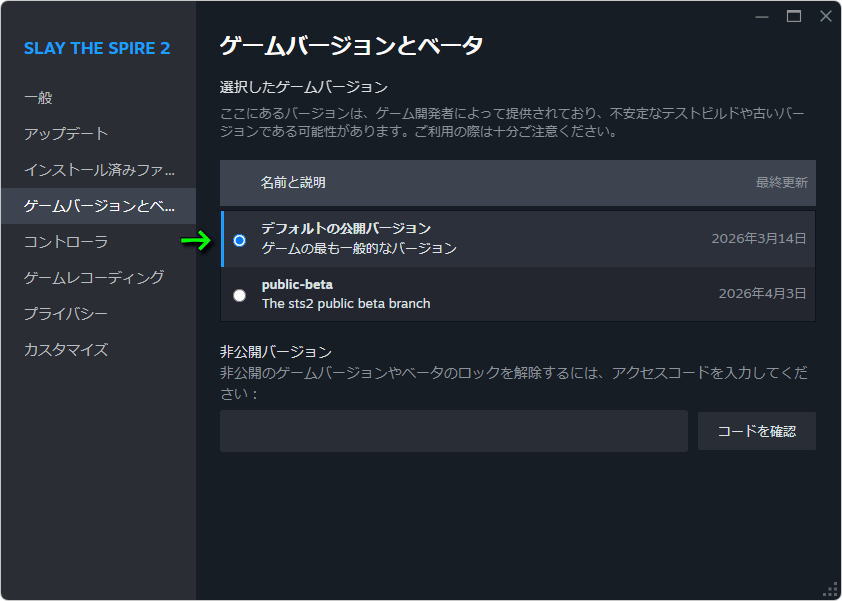Open the インストール済みファイル sidebar item
842x601 pixels.
99,170
